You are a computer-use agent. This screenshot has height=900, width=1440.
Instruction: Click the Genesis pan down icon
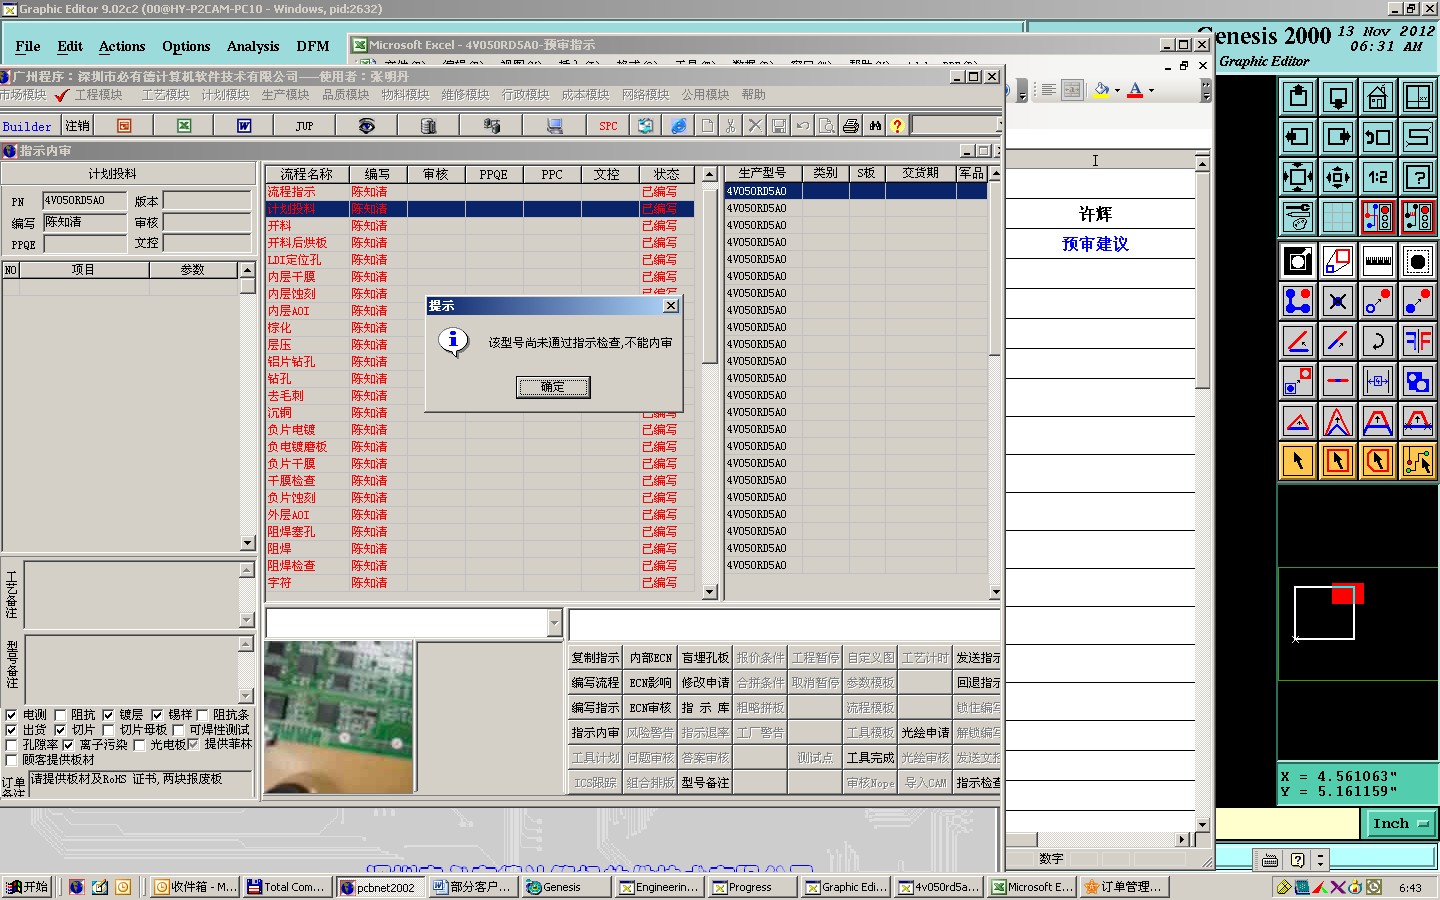coord(1338,97)
